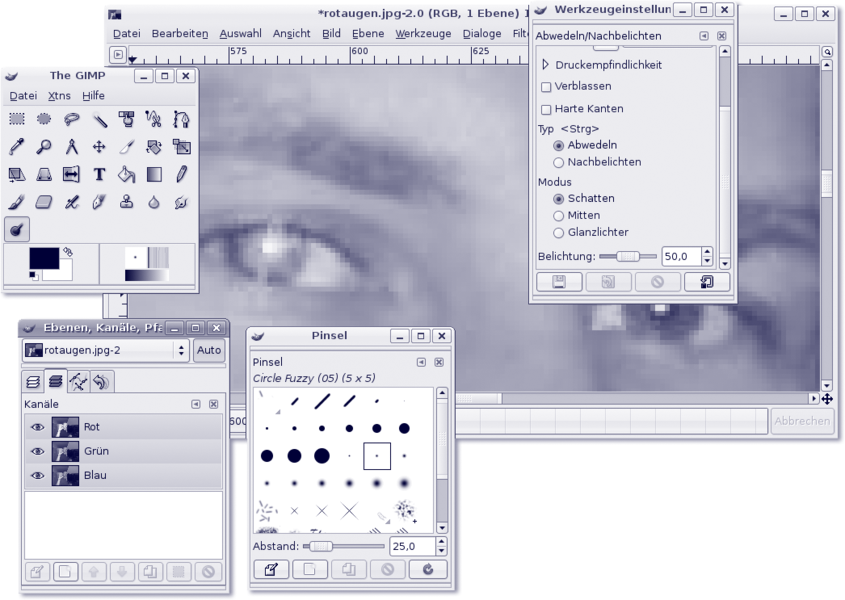Click the Auto button
The image size is (845, 600).
pyautogui.click(x=209, y=351)
